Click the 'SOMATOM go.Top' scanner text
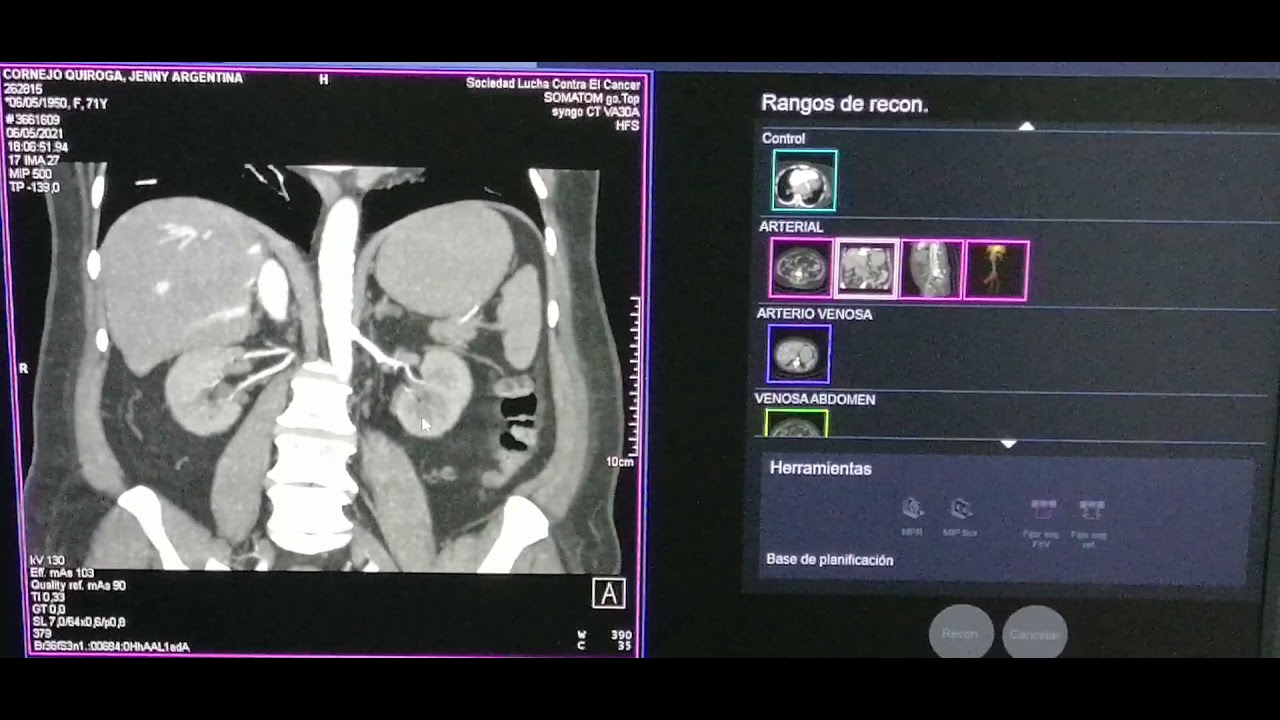Screen dimensions: 1280x720 [591, 98]
